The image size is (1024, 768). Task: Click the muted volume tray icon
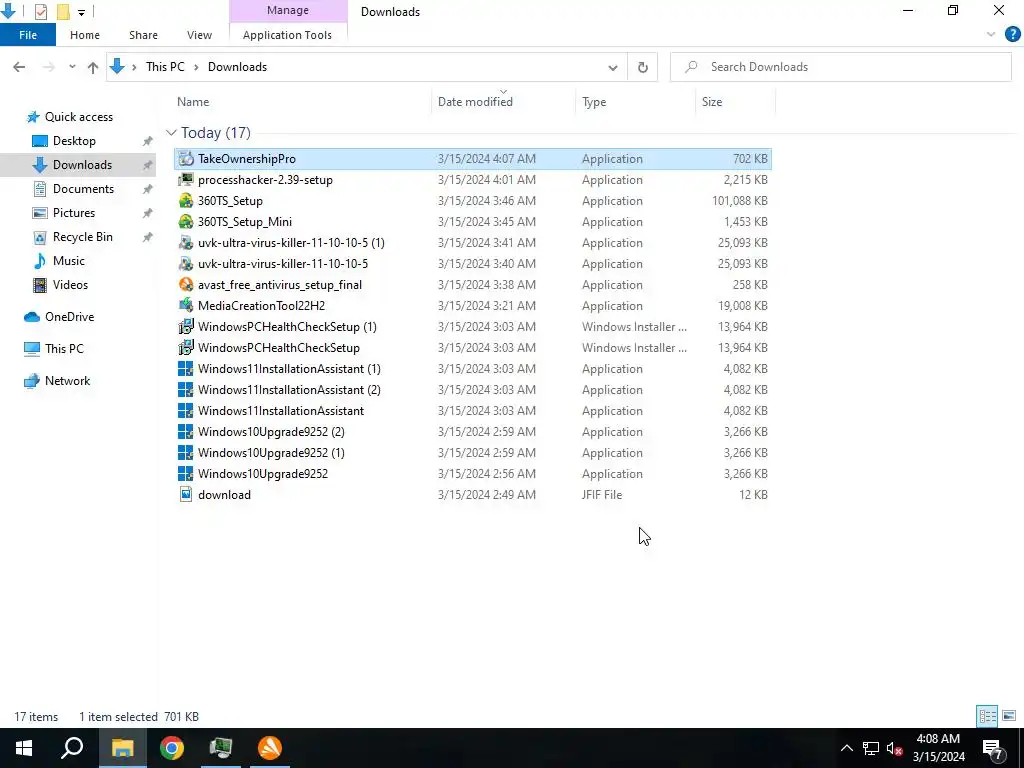click(894, 748)
